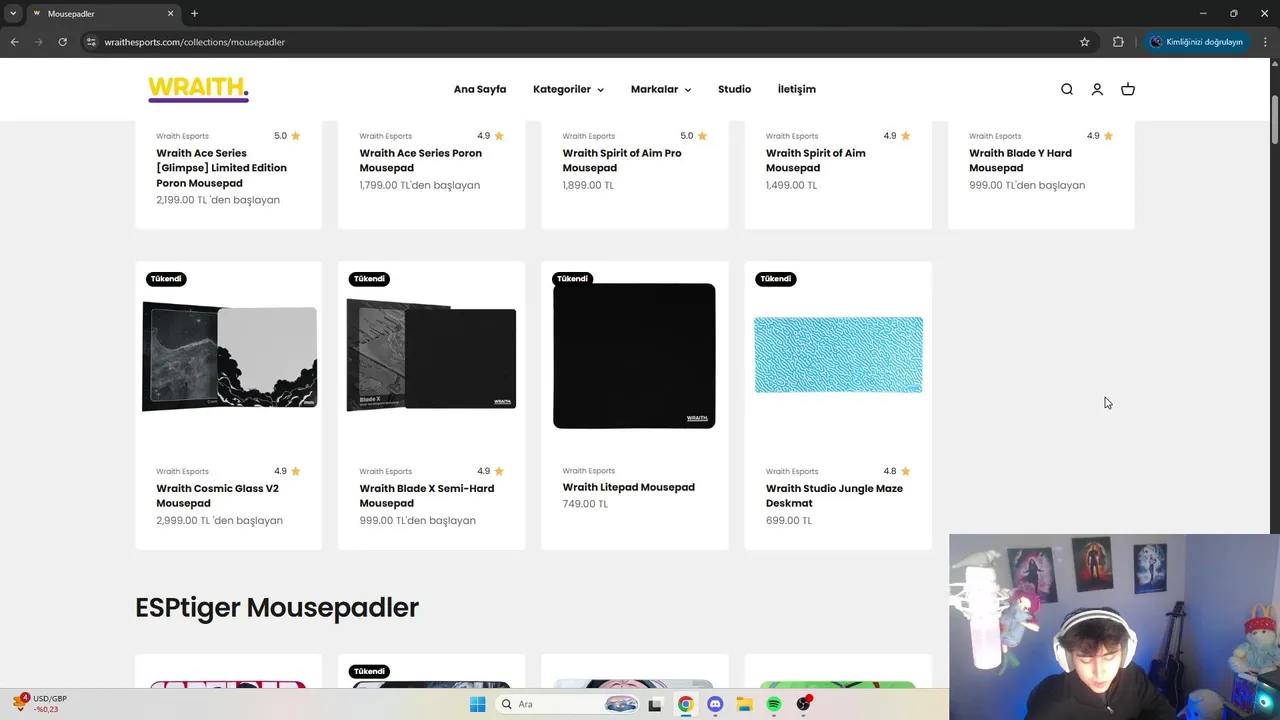Click the 5.0 rating on Spirit of Aim Pro
This screenshot has height=720, width=1280.
tap(693, 136)
